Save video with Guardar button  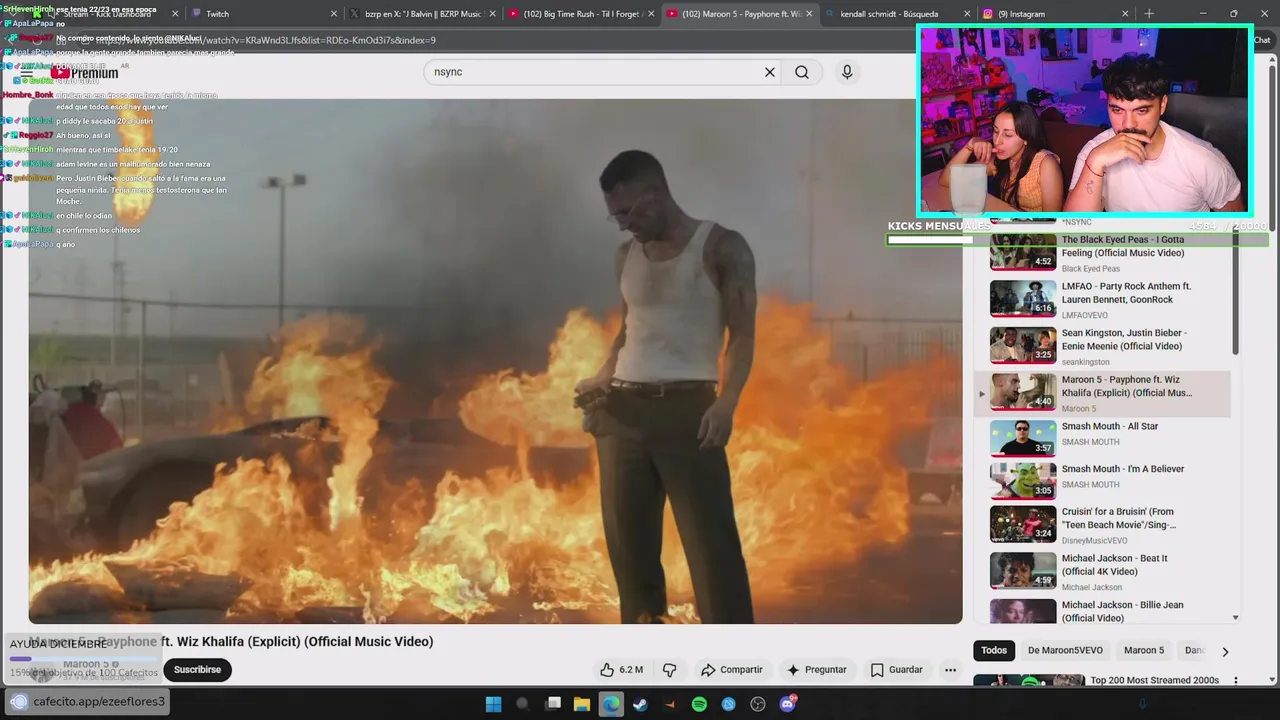click(x=896, y=670)
